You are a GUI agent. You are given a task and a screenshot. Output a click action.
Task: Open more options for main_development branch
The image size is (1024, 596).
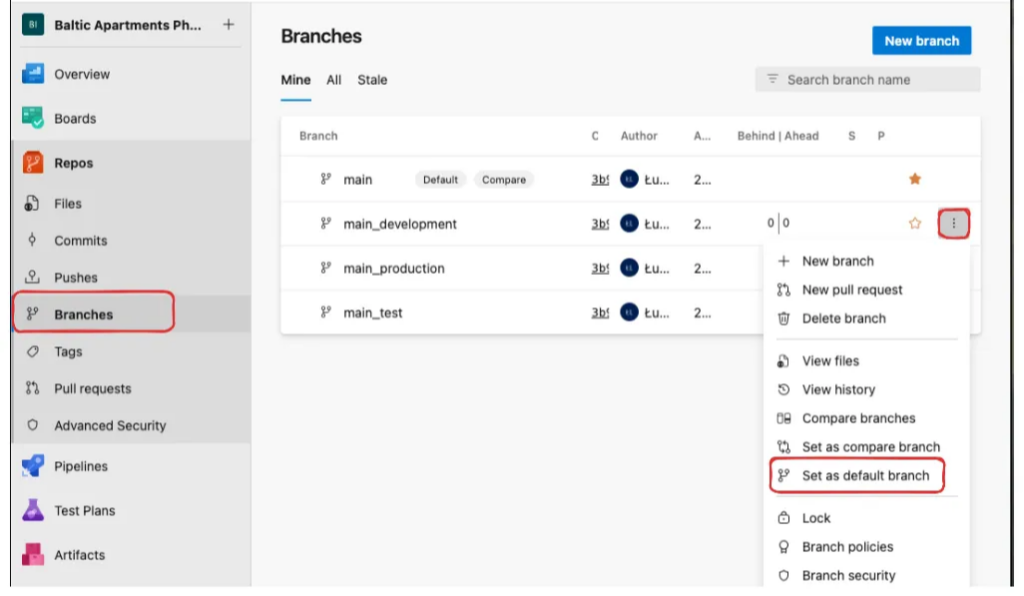click(x=953, y=224)
